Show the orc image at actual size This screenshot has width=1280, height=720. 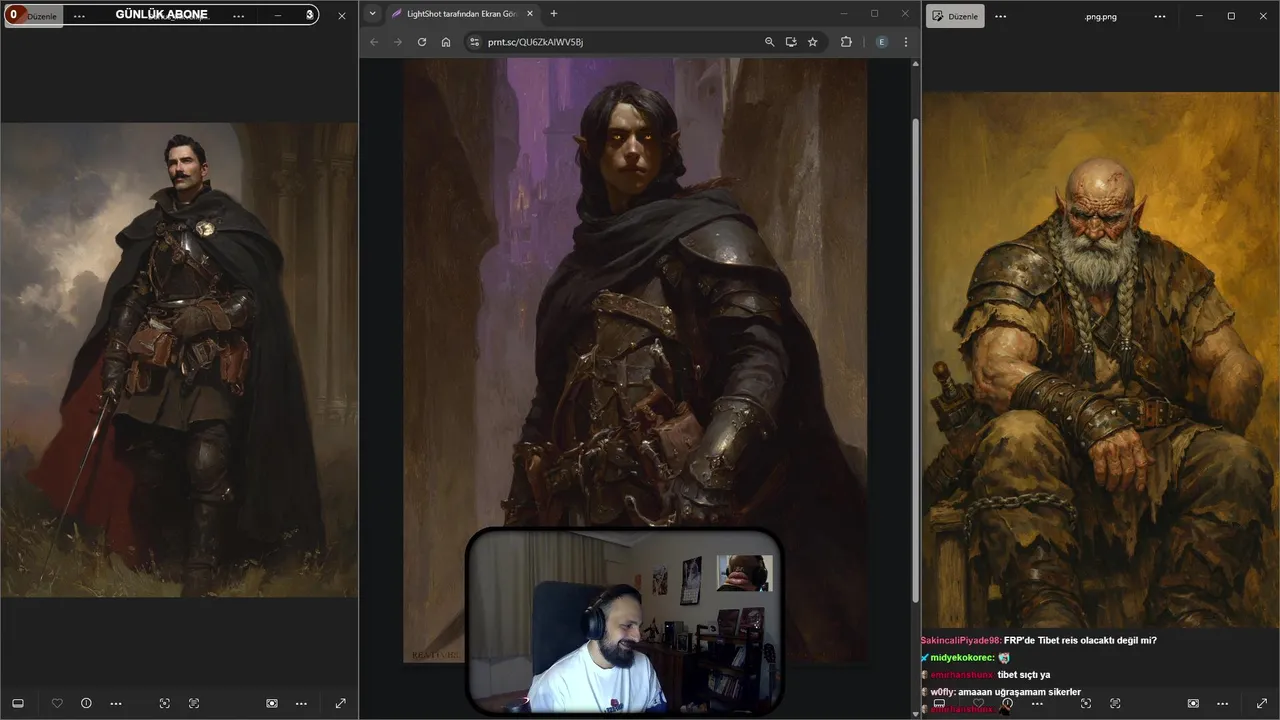coord(1115,704)
